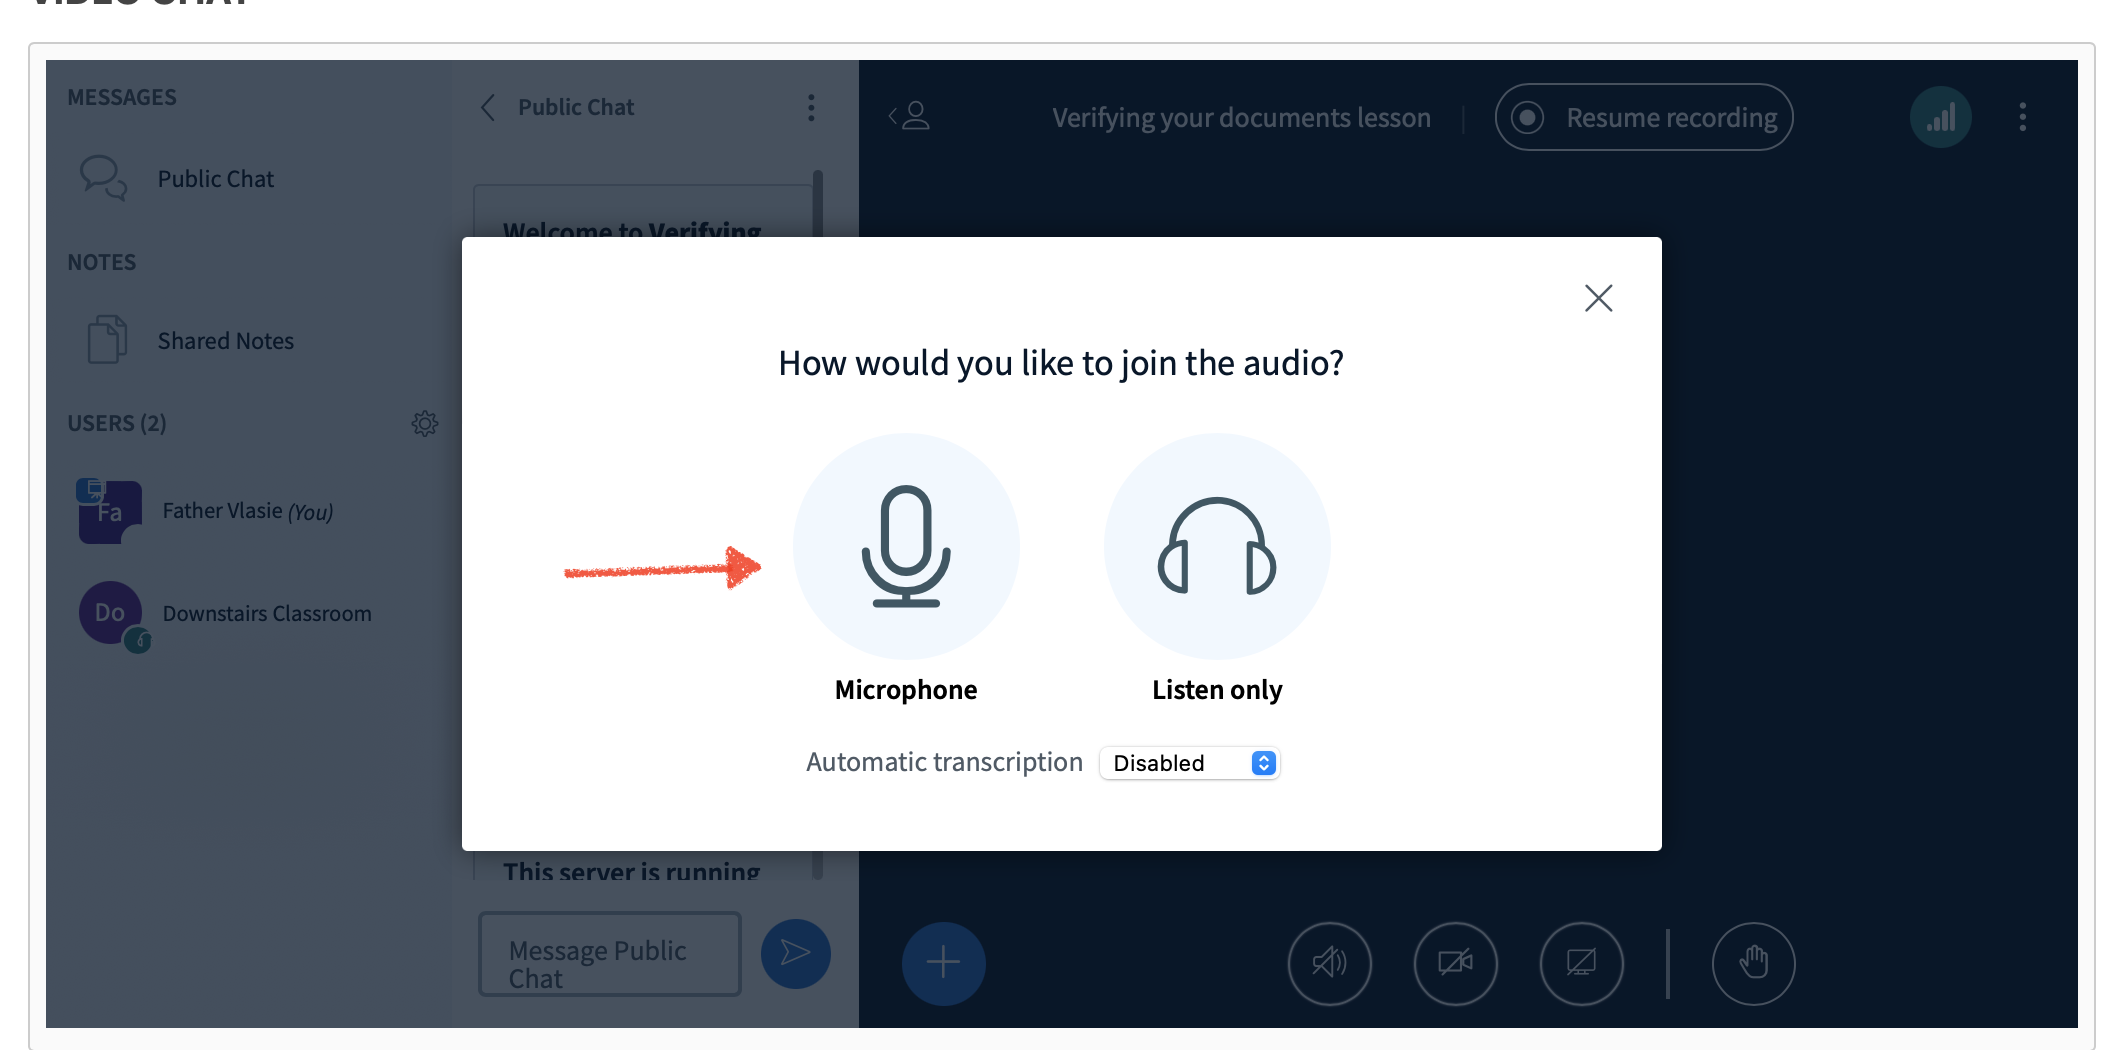Viewport: 2110px width, 1050px height.
Task: Open manage users gear icon
Action: (425, 423)
